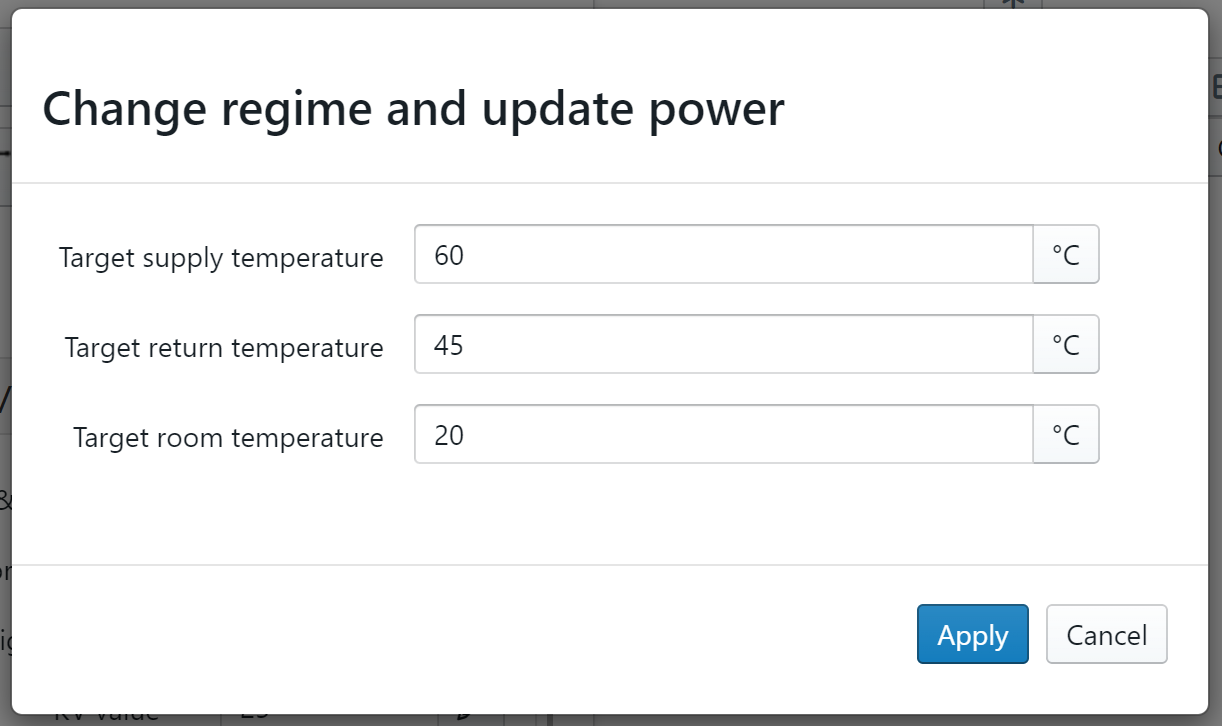This screenshot has width=1222, height=726.
Task: Click the "Target supply temperature" label
Action: (221, 258)
